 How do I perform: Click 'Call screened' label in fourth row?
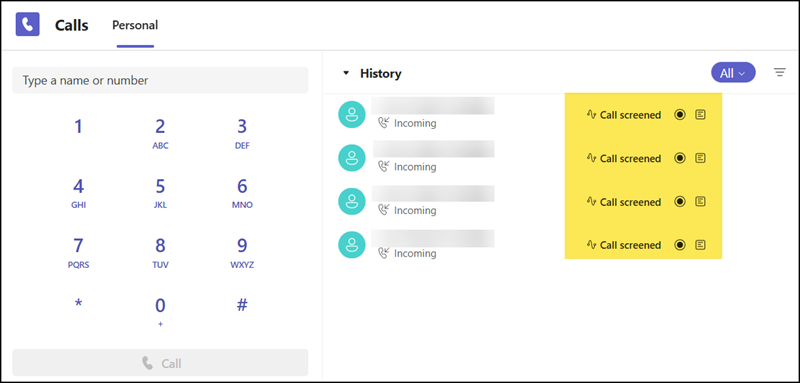[x=630, y=245]
